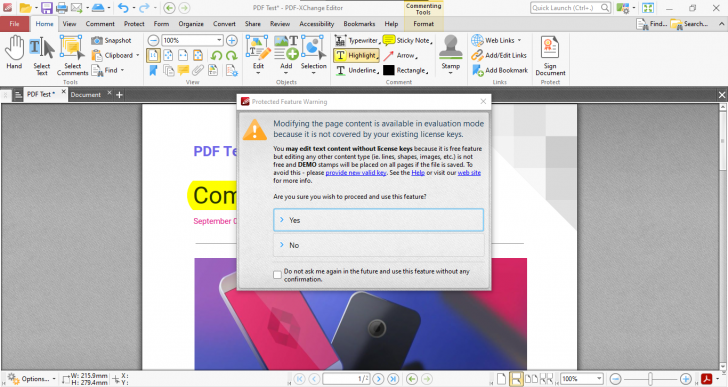
Task: Close the Protected Feature Warning dialog
Action: (x=483, y=101)
